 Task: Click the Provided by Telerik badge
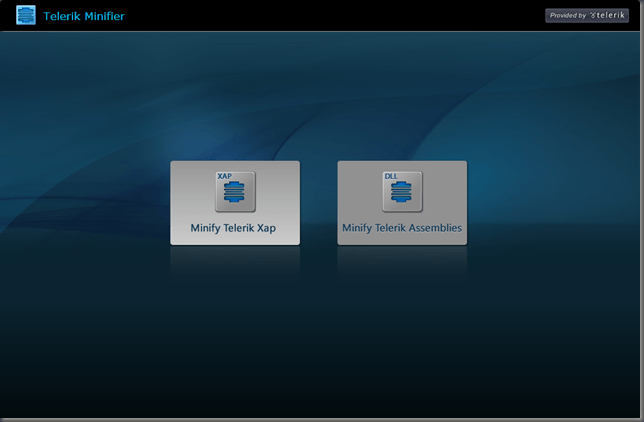pyautogui.click(x=587, y=15)
